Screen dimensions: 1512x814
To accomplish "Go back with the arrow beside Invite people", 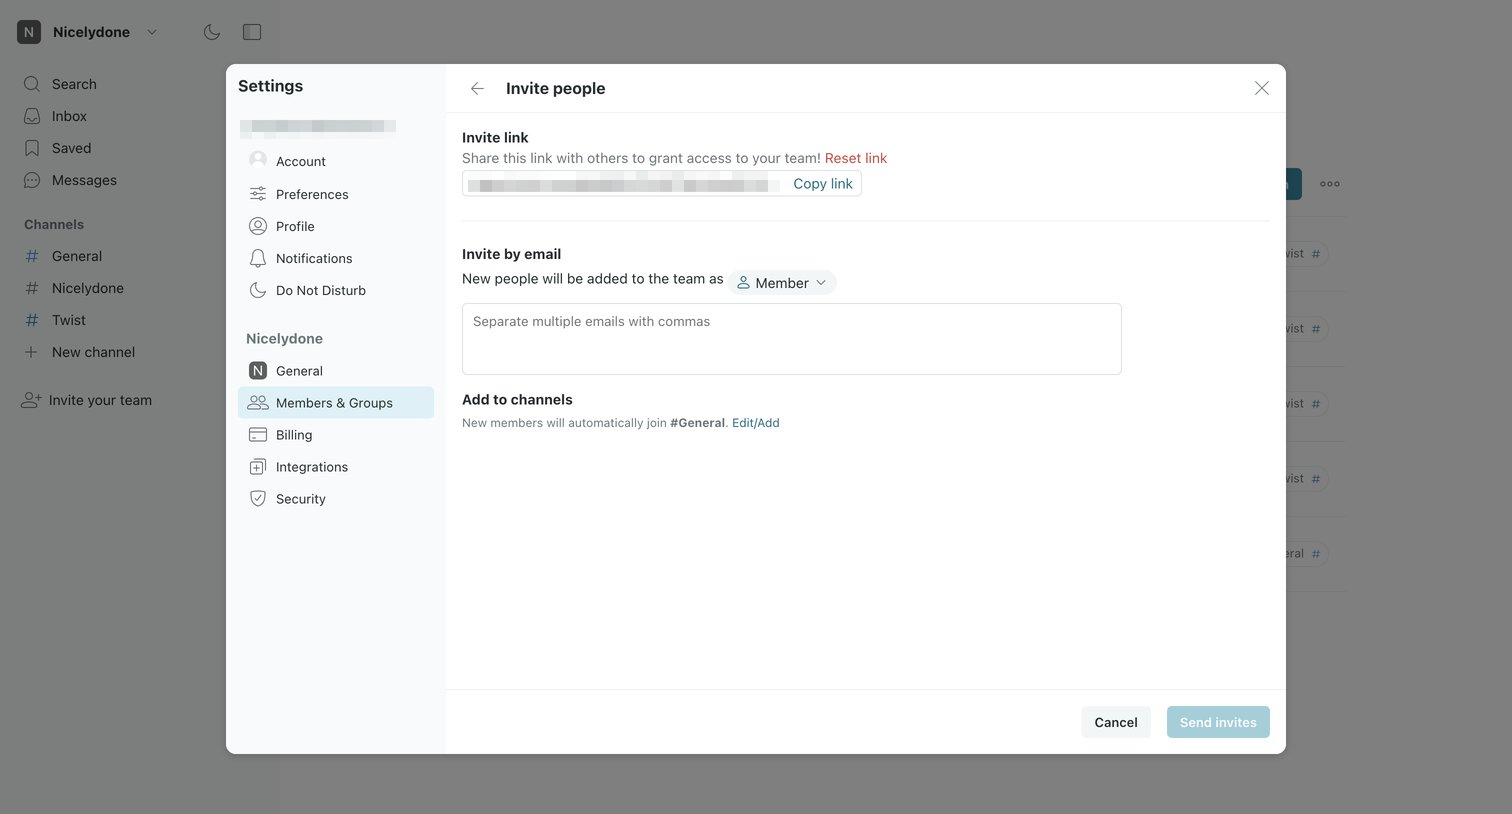I will (477, 88).
